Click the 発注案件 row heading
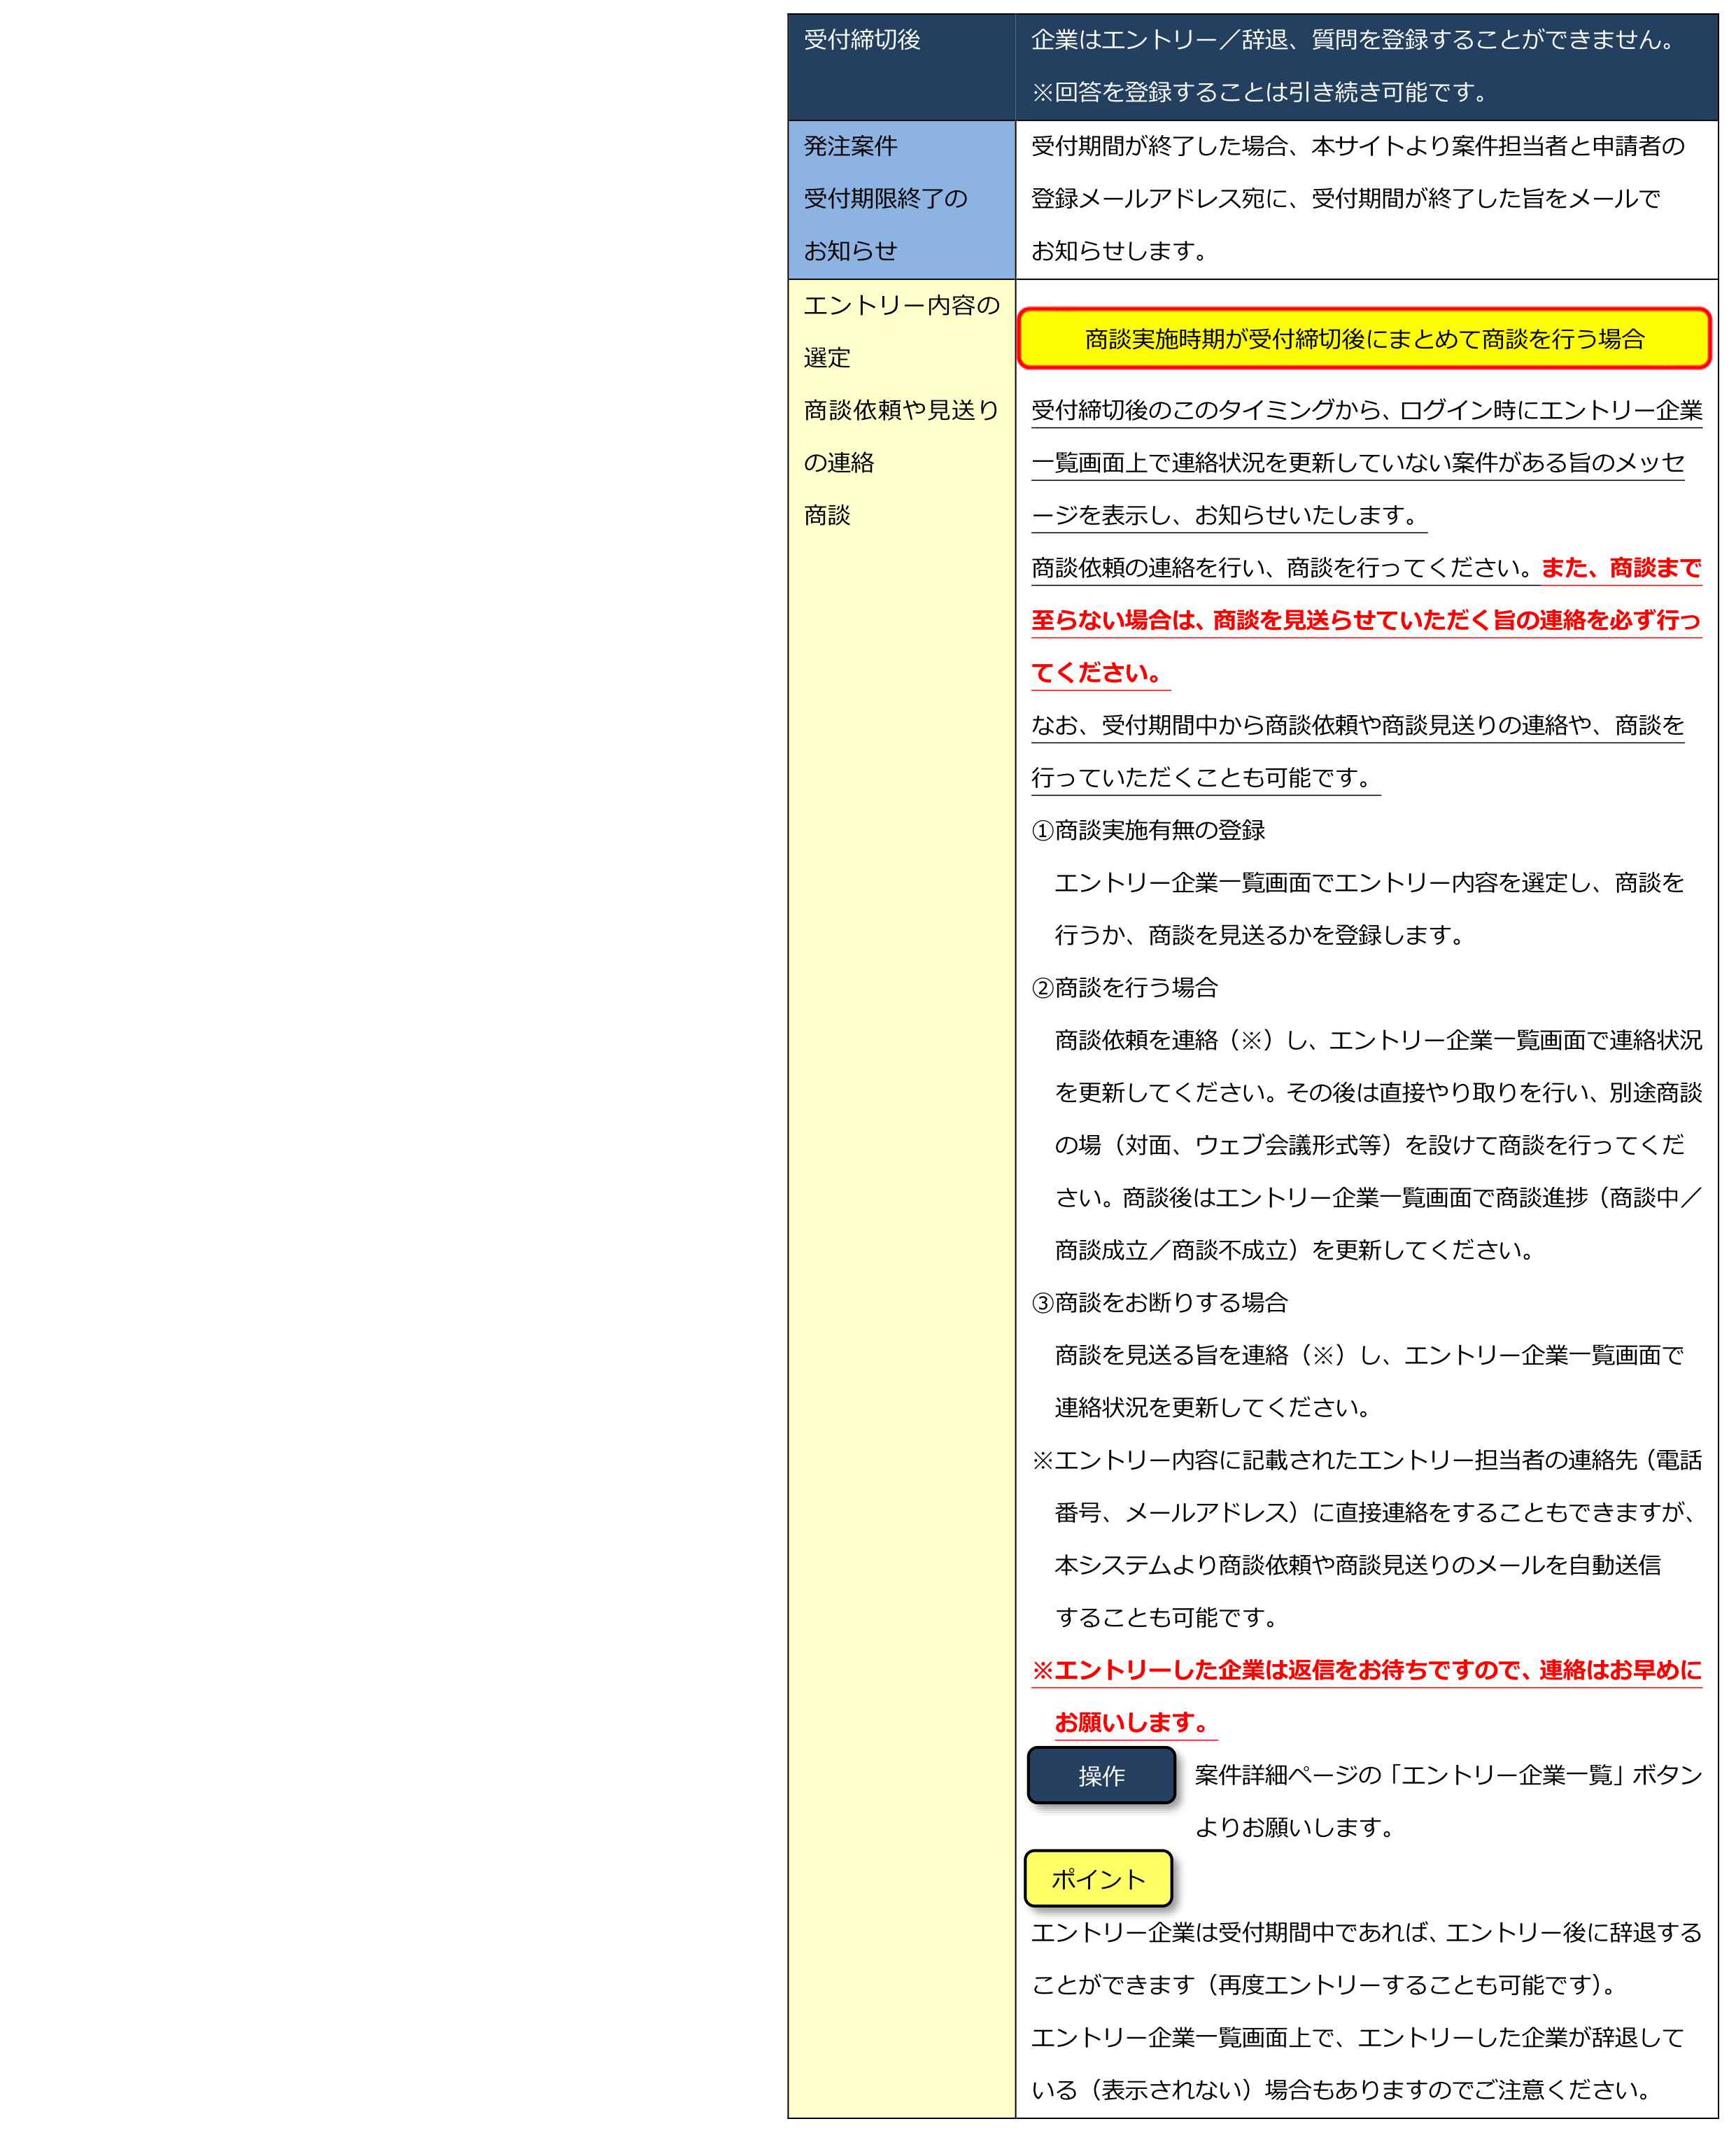The width and height of the screenshot is (1736, 2133). (x=851, y=146)
